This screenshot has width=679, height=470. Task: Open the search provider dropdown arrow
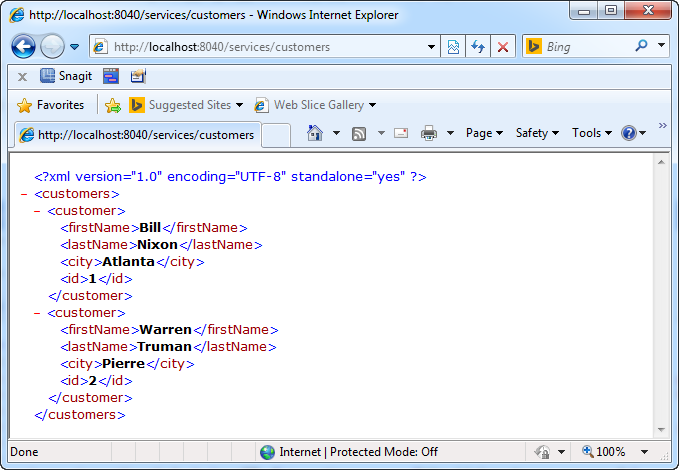click(661, 45)
